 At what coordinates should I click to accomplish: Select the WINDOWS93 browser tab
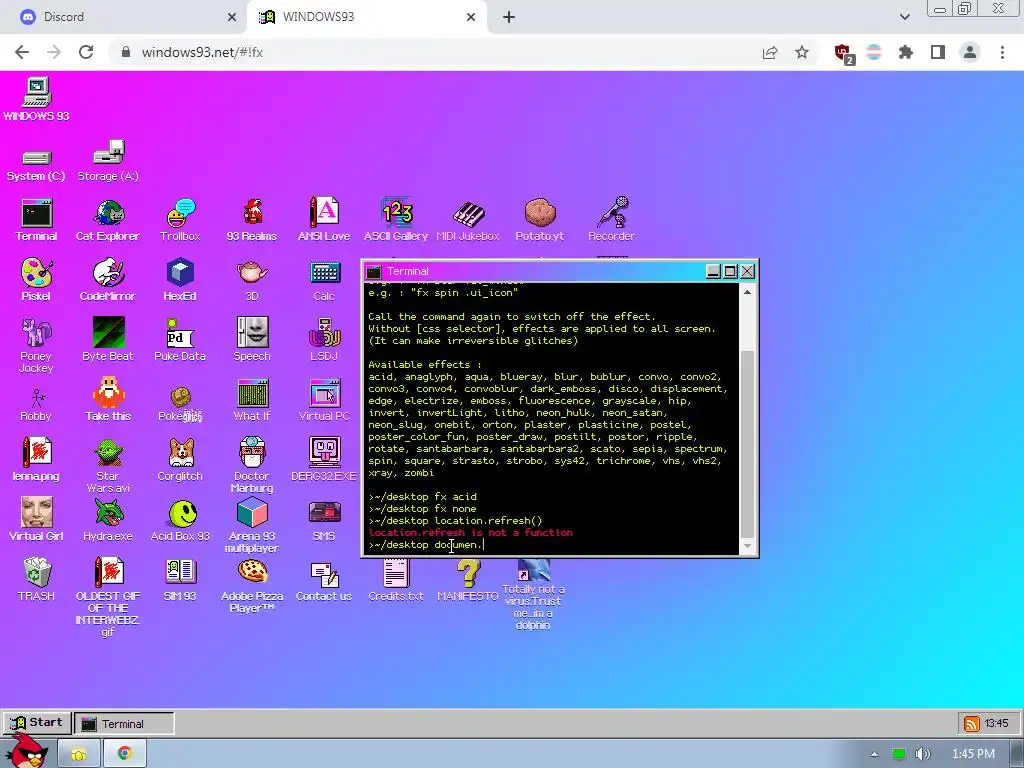coord(367,17)
